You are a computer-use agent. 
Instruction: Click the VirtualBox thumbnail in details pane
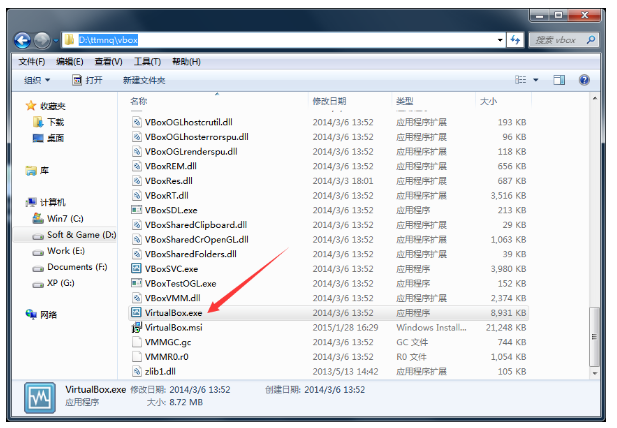(x=39, y=398)
